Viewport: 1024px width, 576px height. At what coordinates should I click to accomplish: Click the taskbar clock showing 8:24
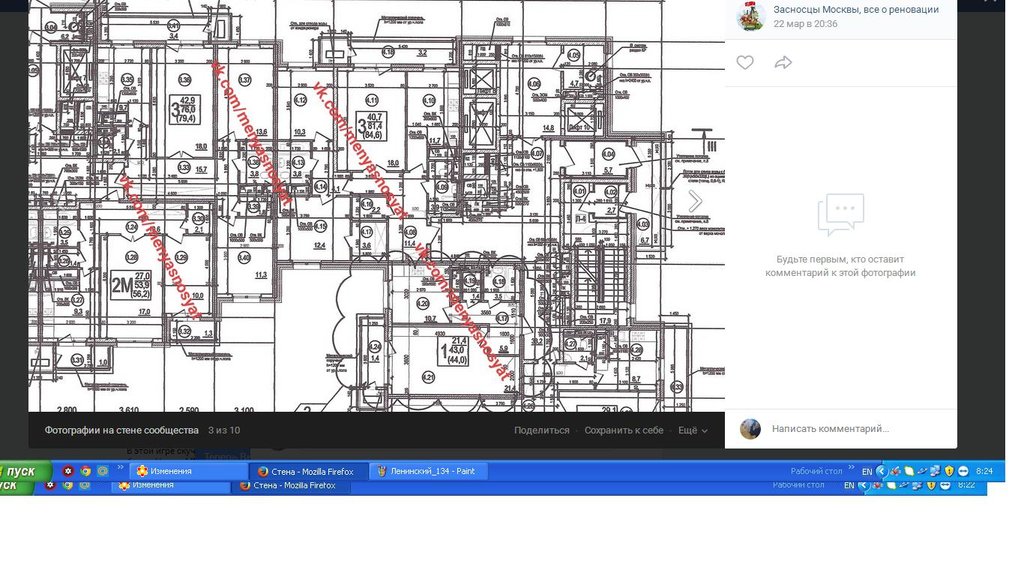point(984,471)
